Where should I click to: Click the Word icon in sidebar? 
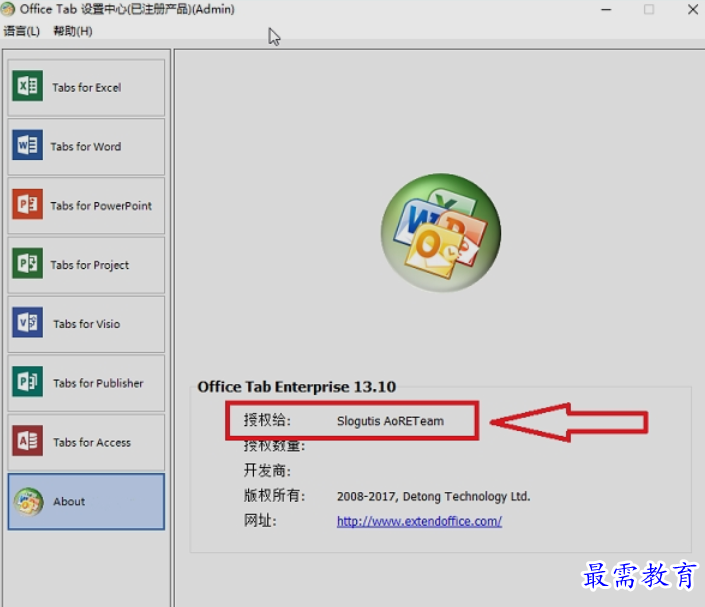coord(27,145)
